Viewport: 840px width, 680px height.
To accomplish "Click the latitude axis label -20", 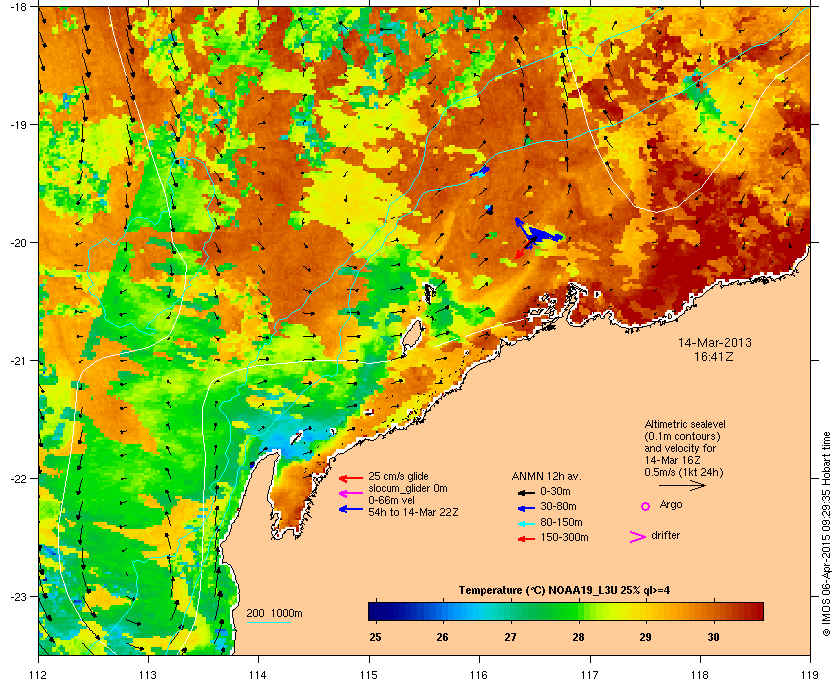I will coord(20,243).
